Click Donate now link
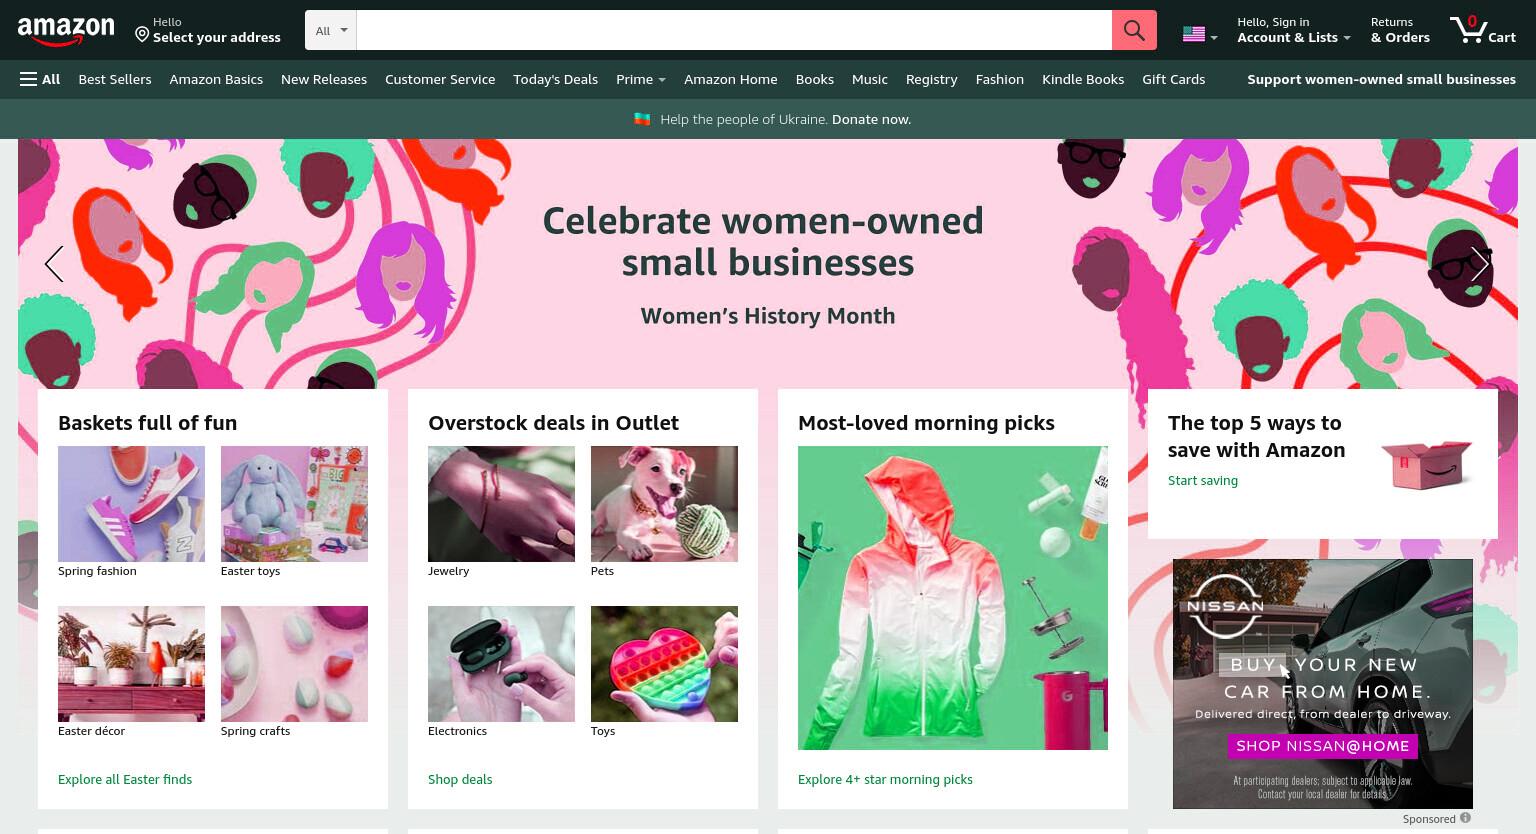Screen dimensions: 1536x834 (871, 119)
